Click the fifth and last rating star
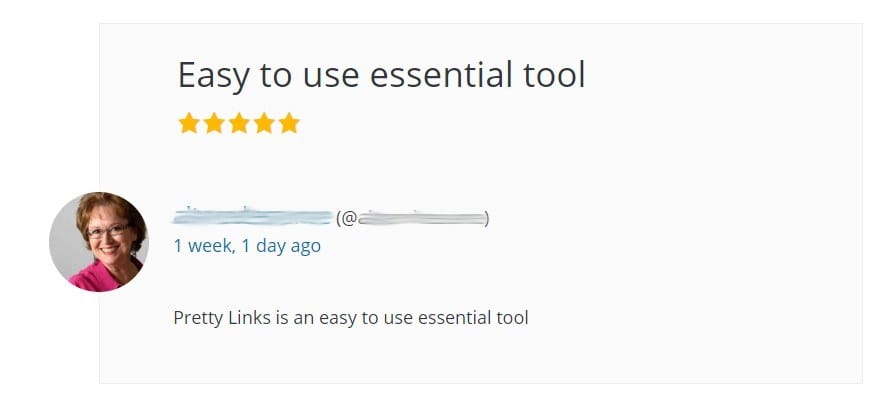Image resolution: width=881 pixels, height=403 pixels. [289, 123]
